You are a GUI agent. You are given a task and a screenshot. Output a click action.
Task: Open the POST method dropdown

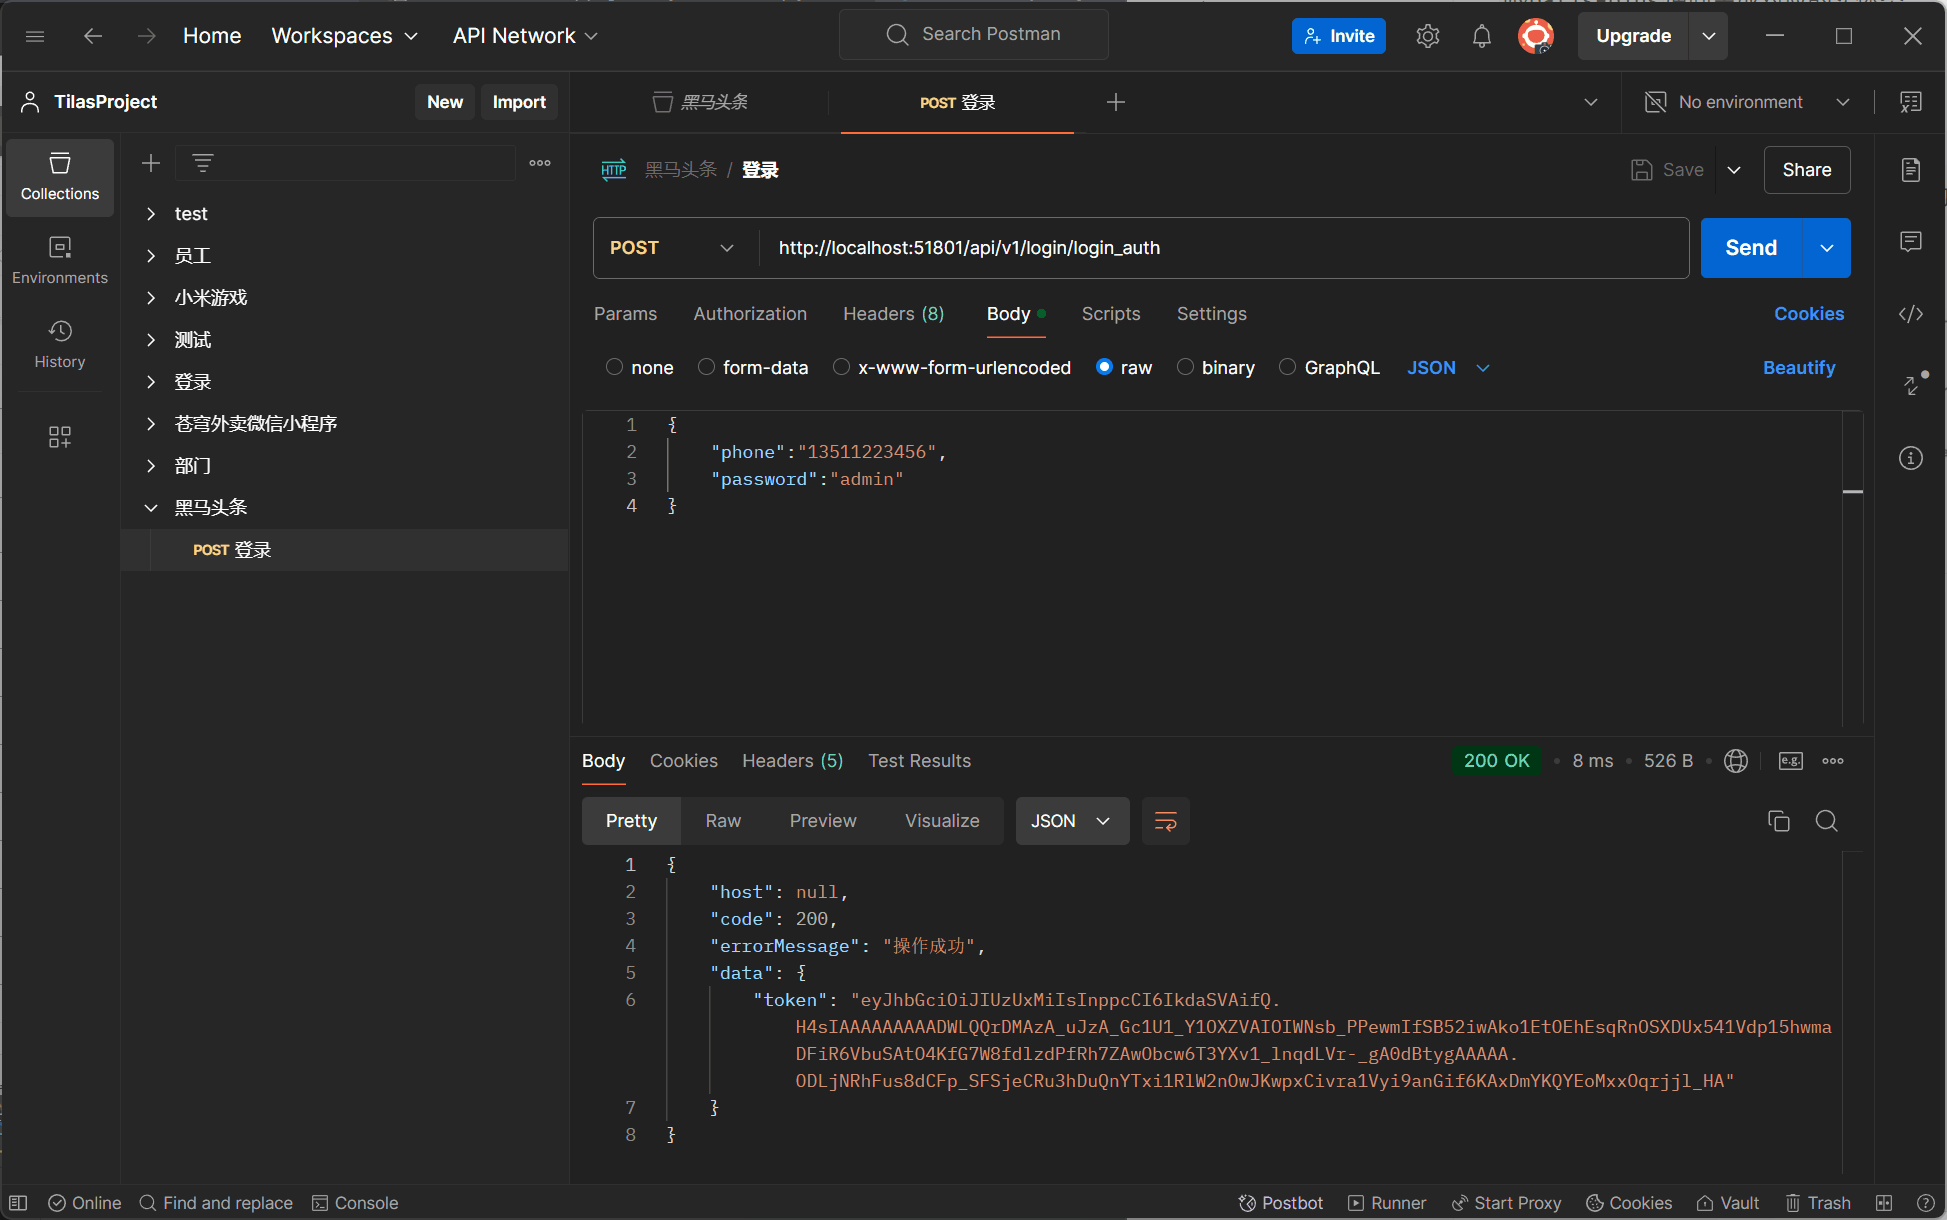[672, 248]
